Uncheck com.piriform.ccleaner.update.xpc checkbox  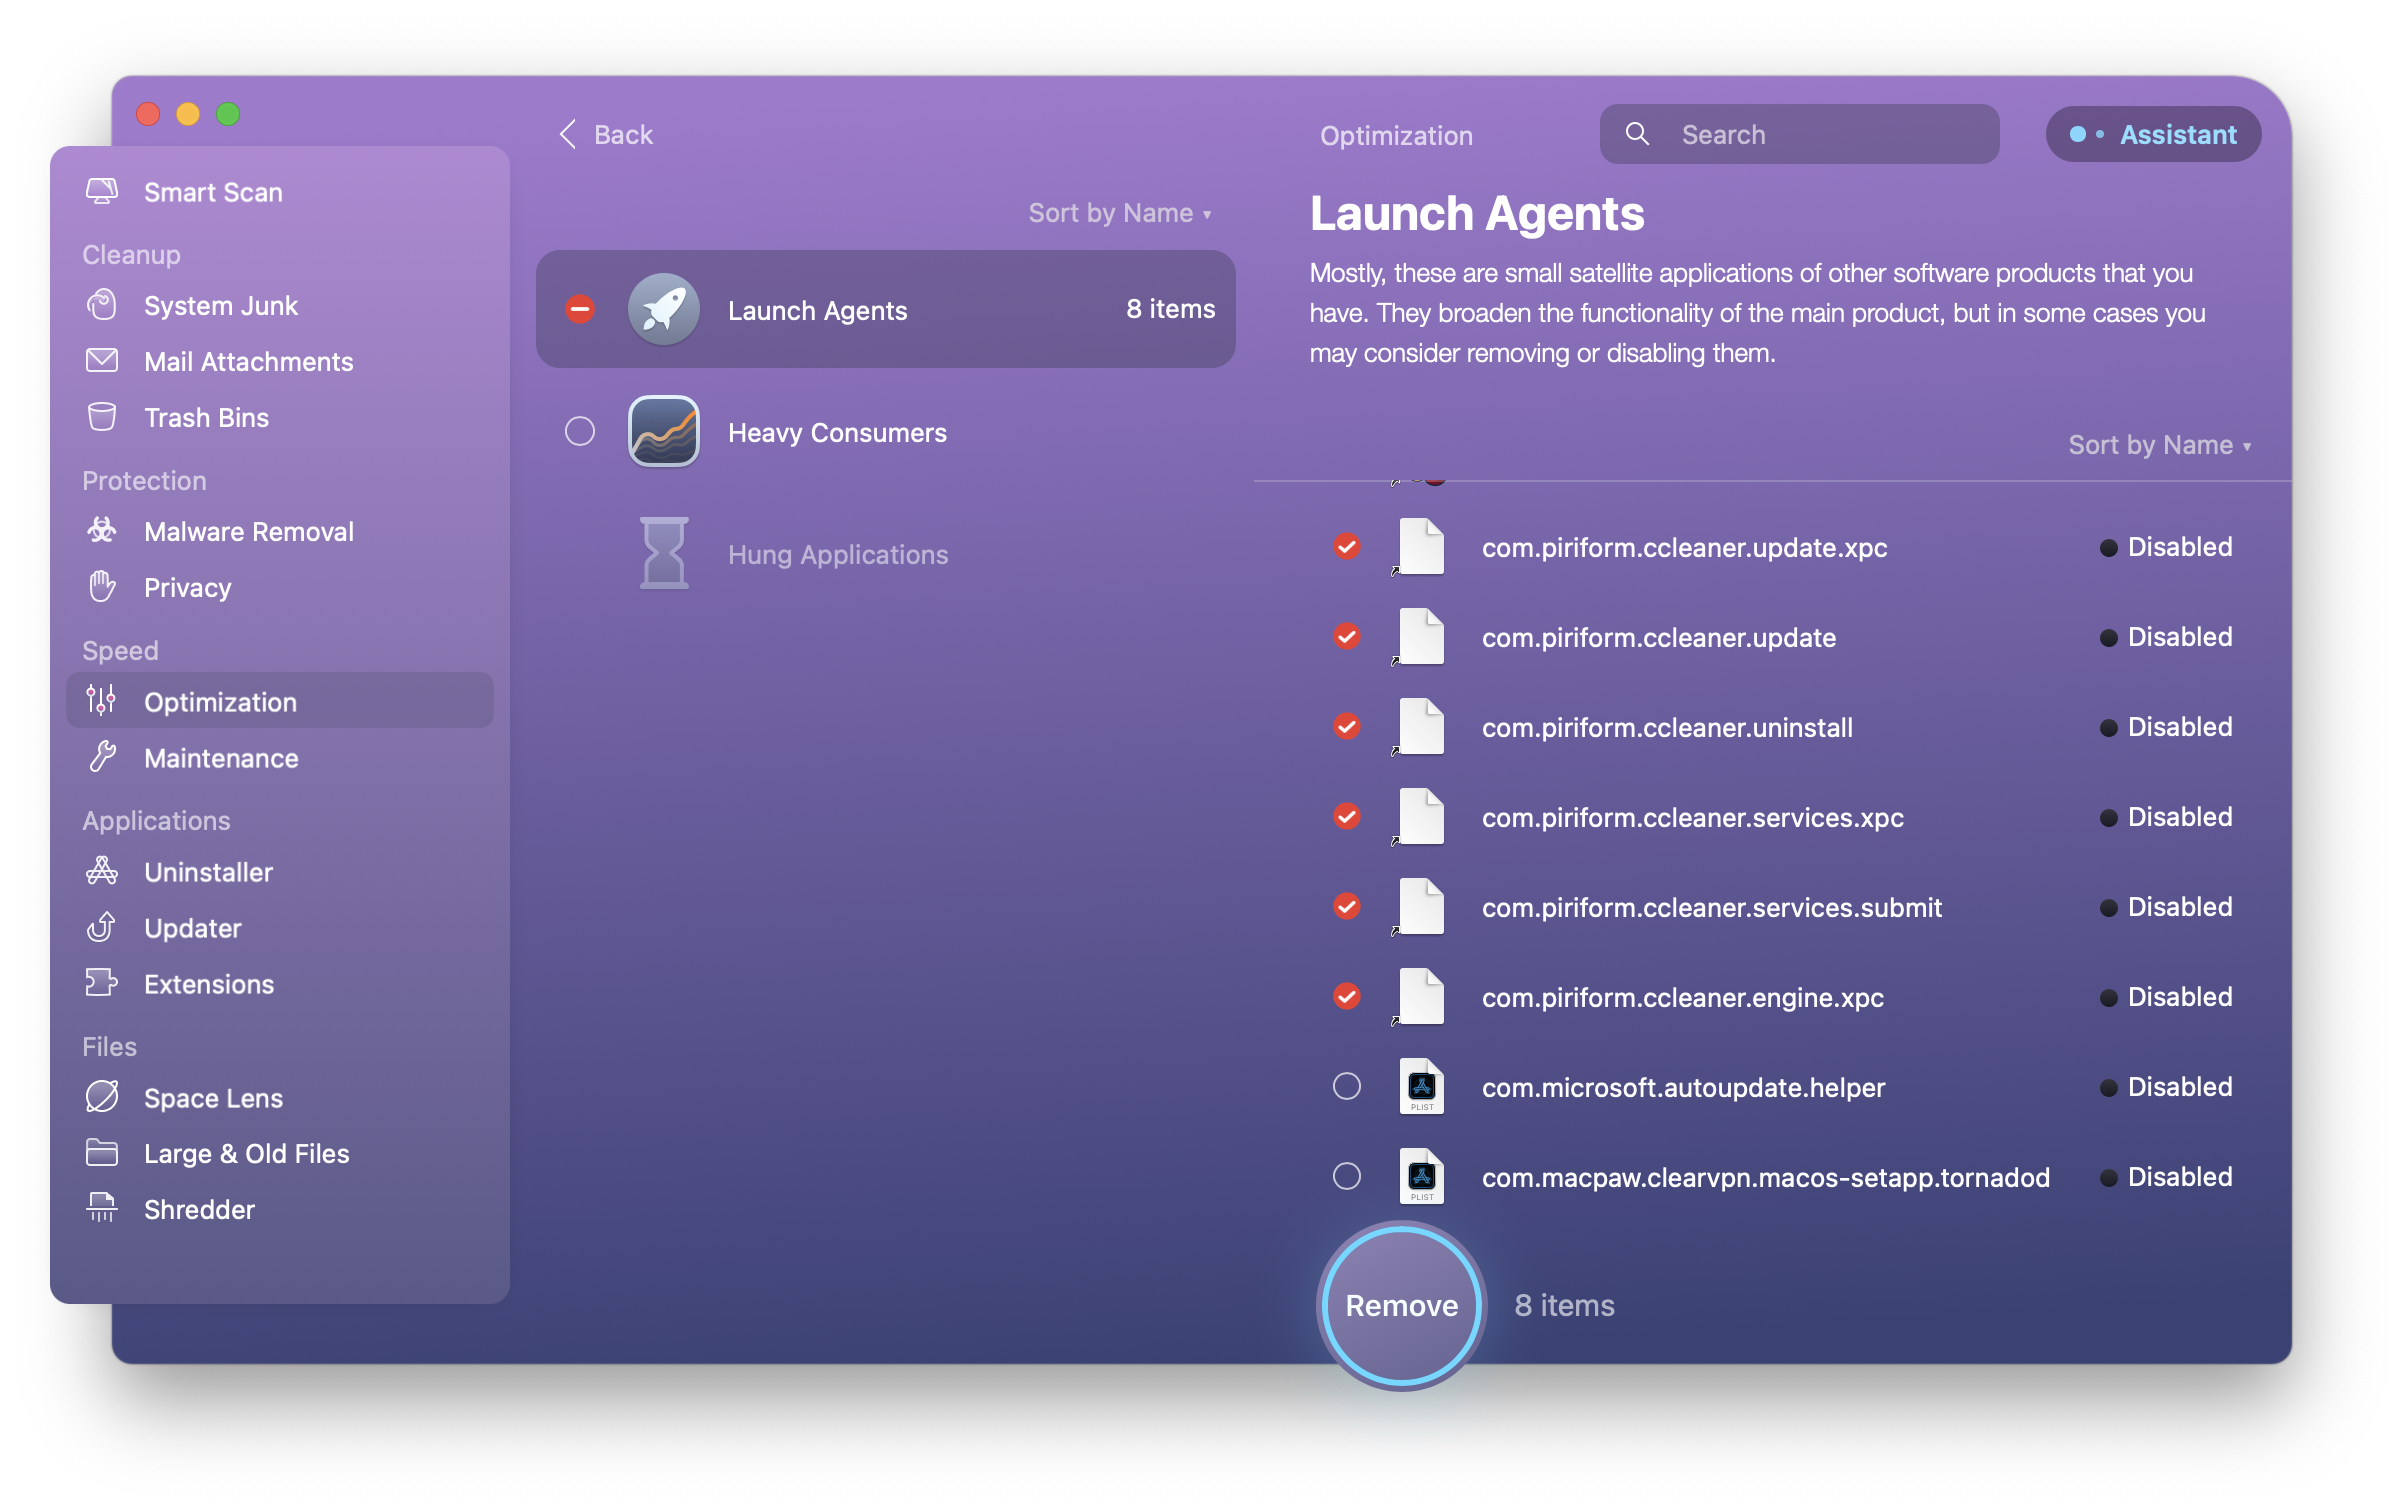tap(1347, 547)
